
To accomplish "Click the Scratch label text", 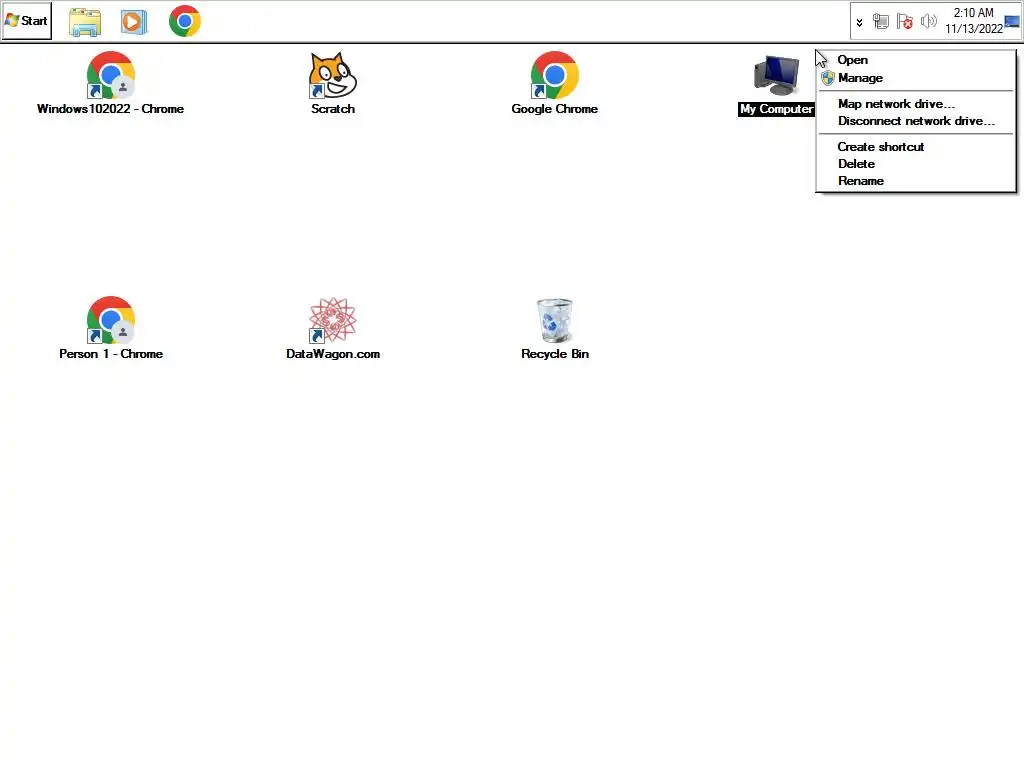I will click(x=332, y=109).
